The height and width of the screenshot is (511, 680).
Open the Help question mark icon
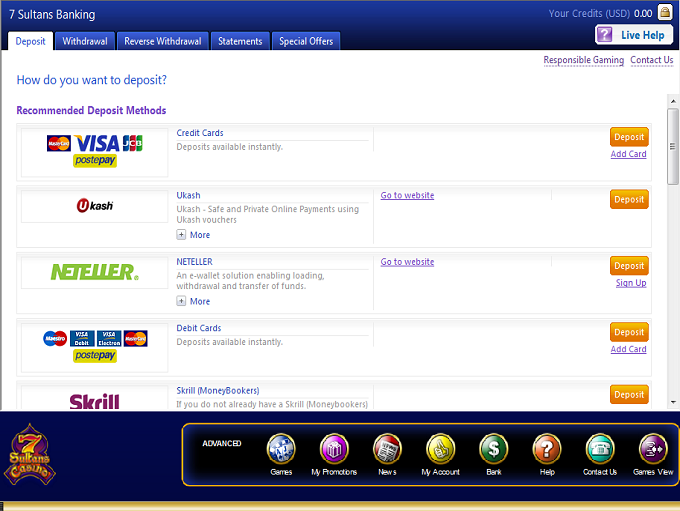(547, 449)
